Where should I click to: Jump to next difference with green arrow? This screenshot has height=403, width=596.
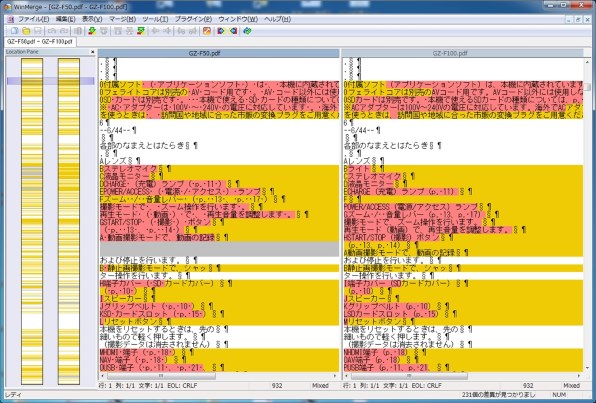click(x=92, y=31)
